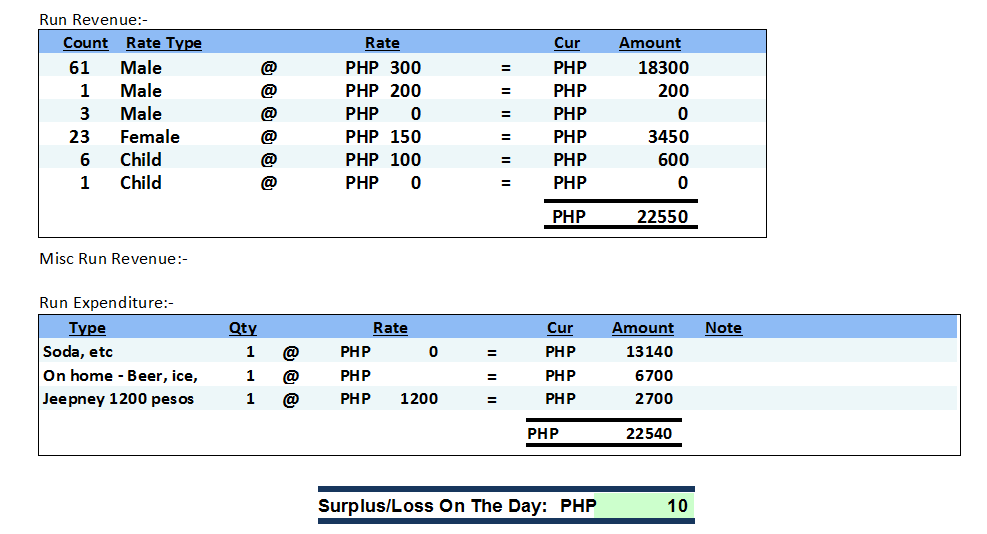
Task: Click the Note column header
Action: click(x=723, y=328)
